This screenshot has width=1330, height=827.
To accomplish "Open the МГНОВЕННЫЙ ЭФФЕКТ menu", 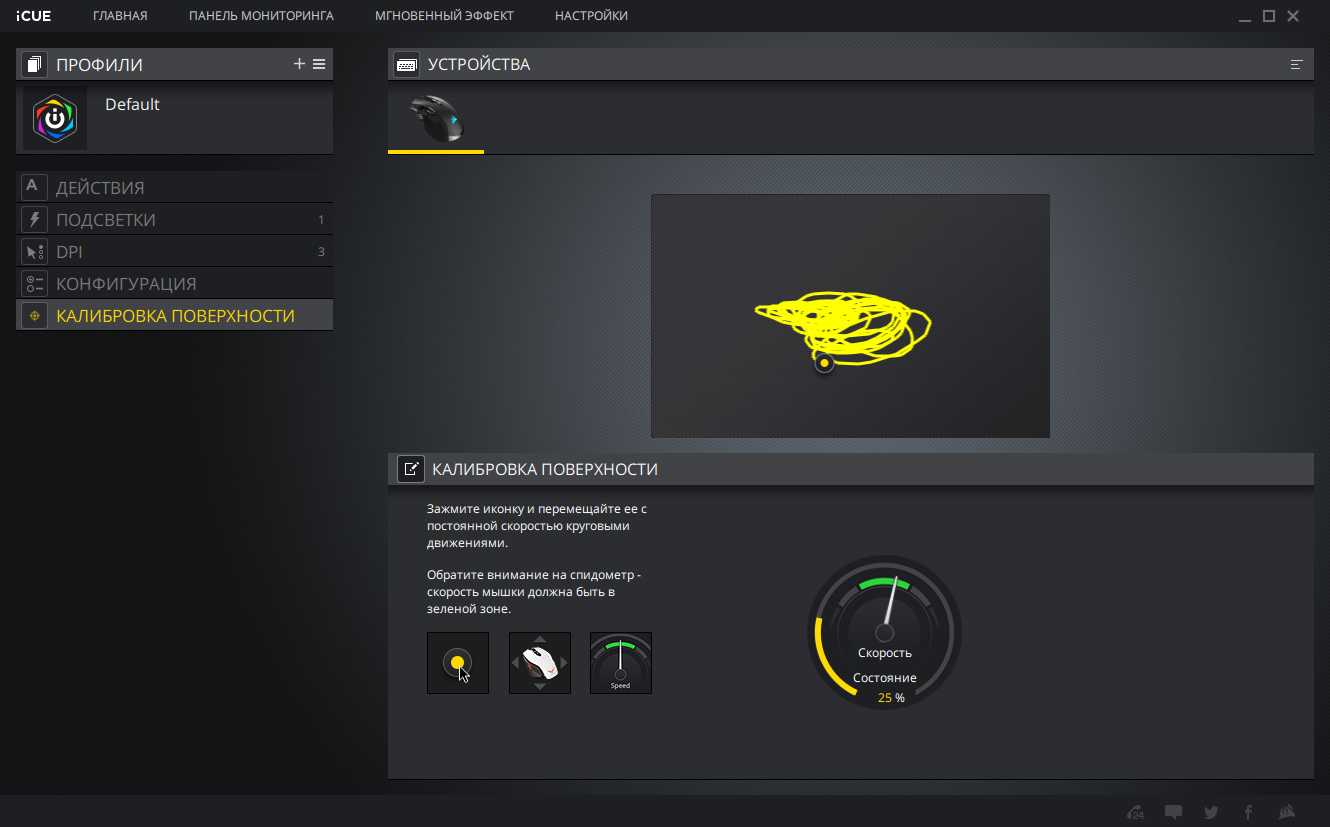I will [x=444, y=16].
